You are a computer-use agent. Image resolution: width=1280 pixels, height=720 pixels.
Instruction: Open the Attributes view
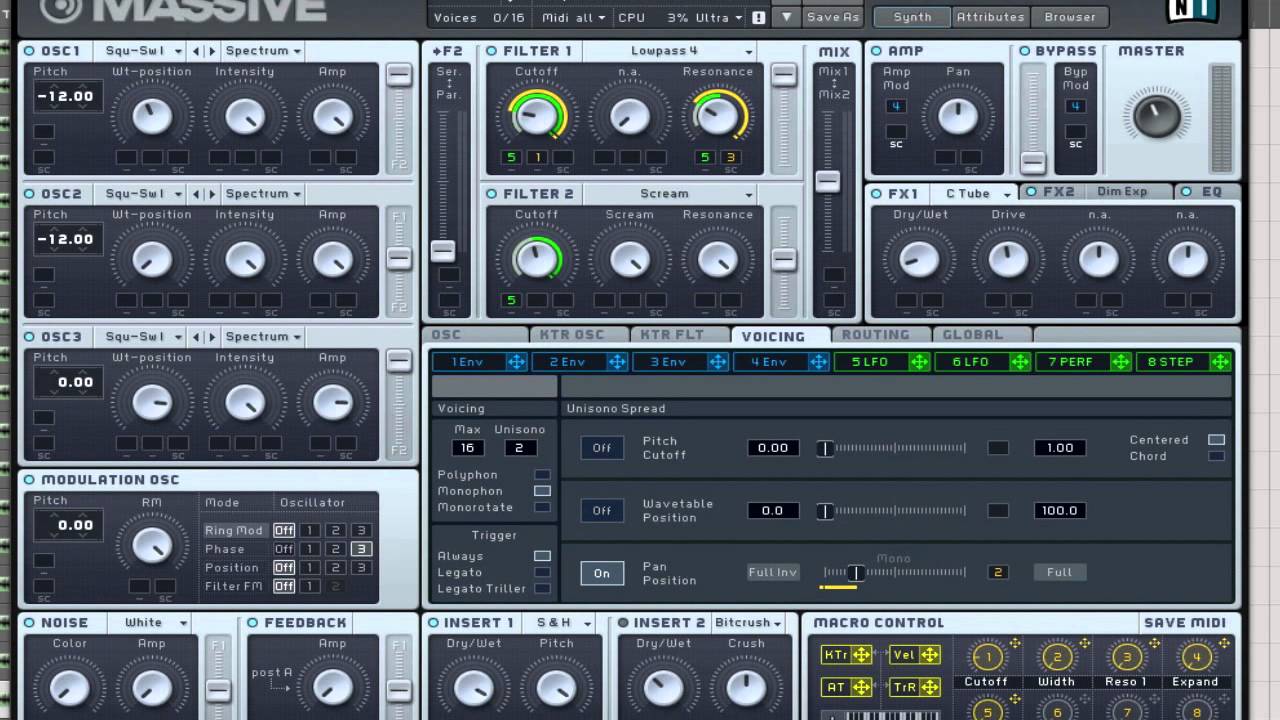coord(990,17)
